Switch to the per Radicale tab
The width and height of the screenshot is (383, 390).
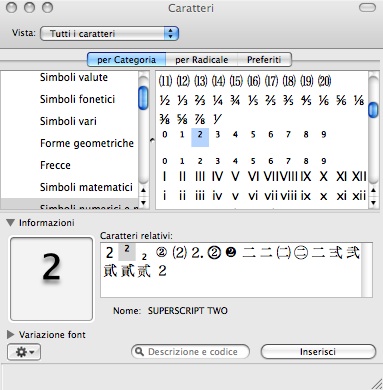point(202,60)
